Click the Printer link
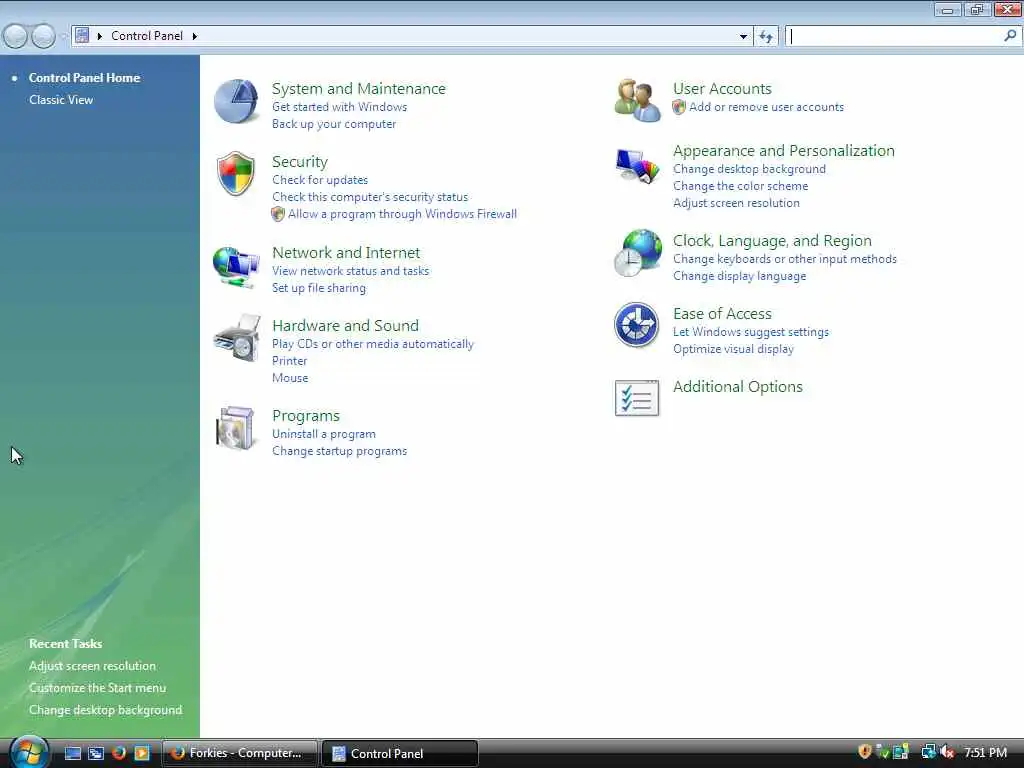This screenshot has width=1024, height=768. 289,361
